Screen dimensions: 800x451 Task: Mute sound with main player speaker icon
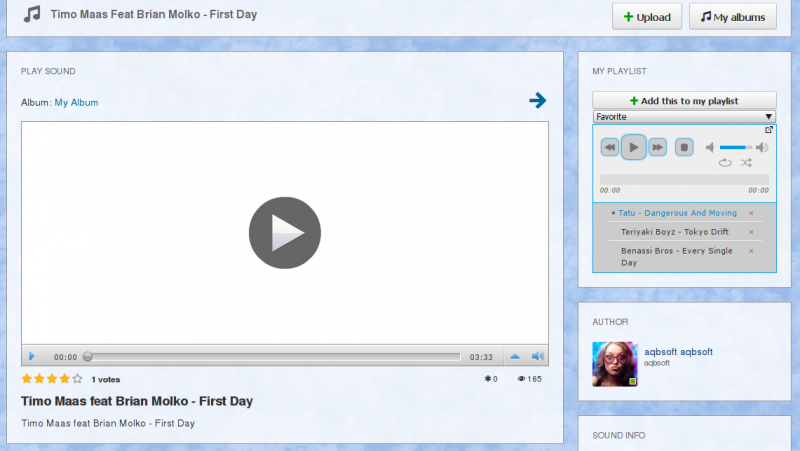point(538,356)
